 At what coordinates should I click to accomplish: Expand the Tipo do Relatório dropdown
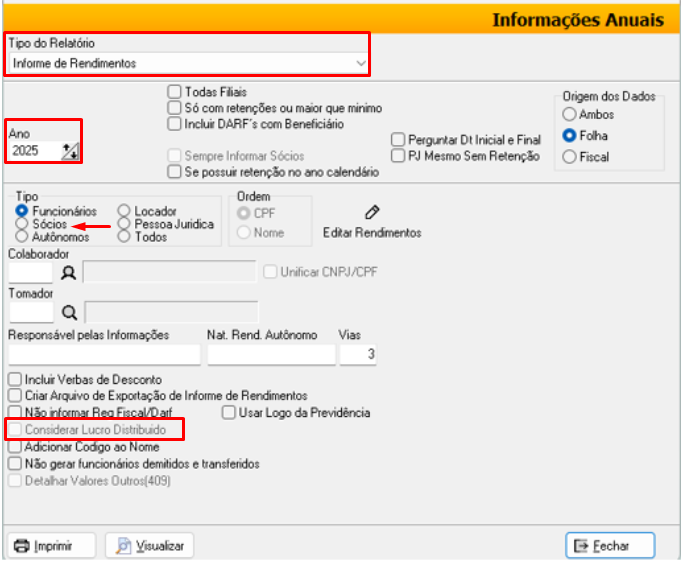(361, 63)
